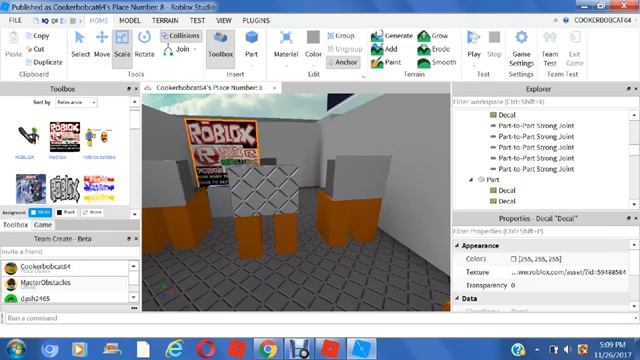The image size is (640, 360).
Task: Switch to the VIEW ribbon tab
Action: [x=224, y=20]
